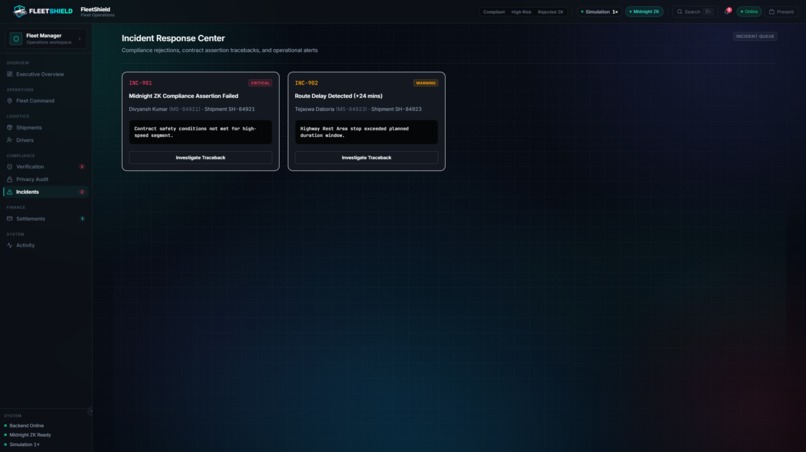Click the INC-901 incident ID

pos(140,83)
